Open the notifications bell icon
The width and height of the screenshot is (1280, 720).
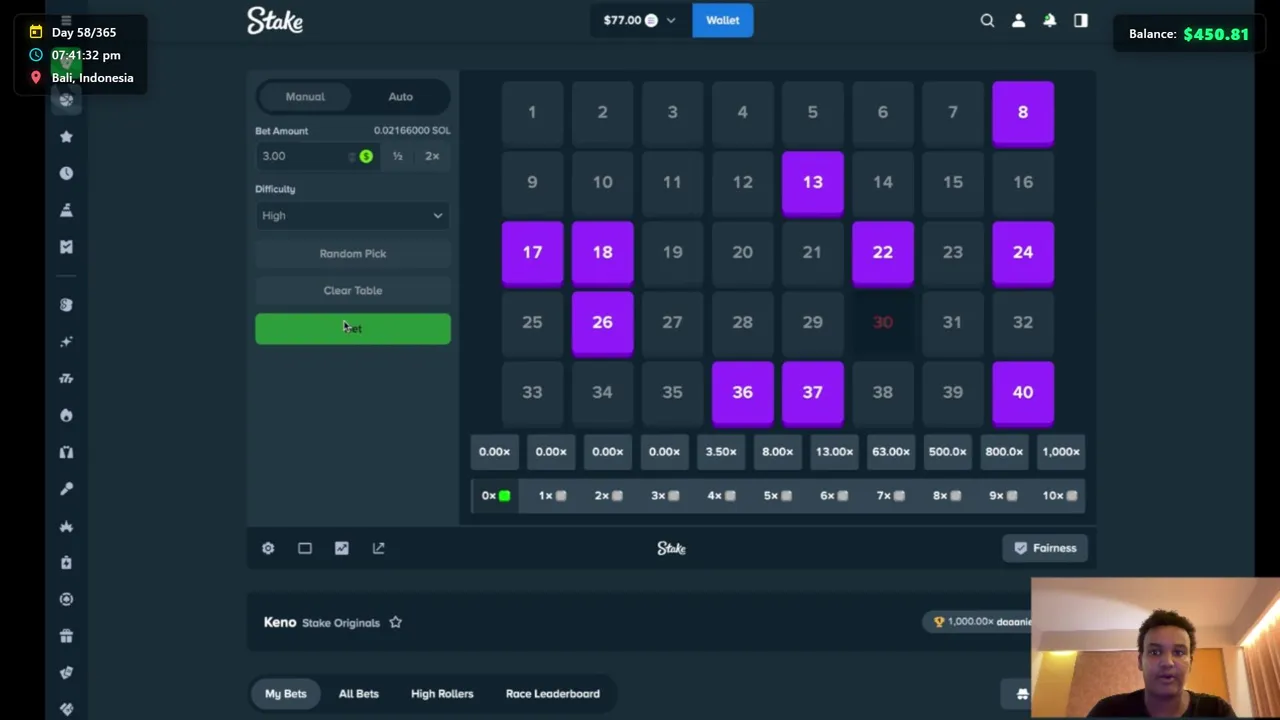click(x=1049, y=20)
